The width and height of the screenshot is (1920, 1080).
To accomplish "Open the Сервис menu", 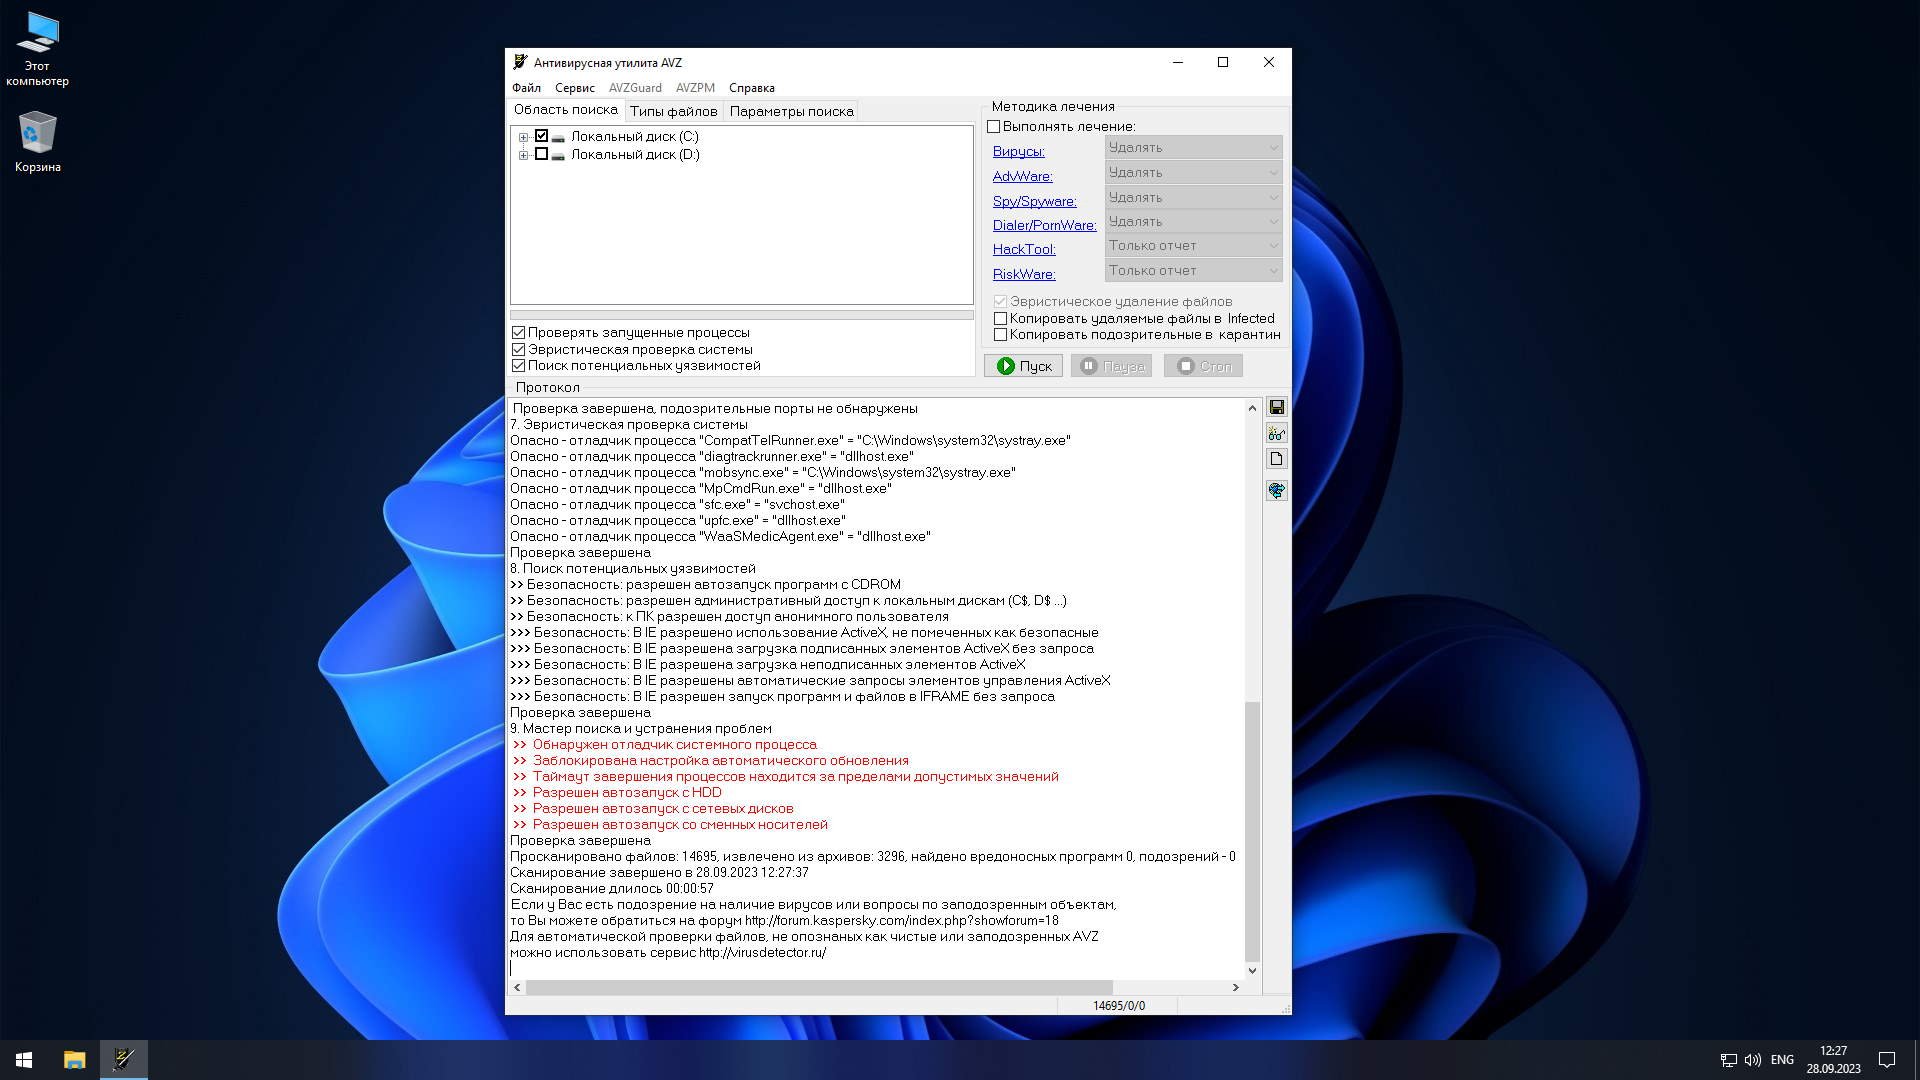I will pos(574,88).
